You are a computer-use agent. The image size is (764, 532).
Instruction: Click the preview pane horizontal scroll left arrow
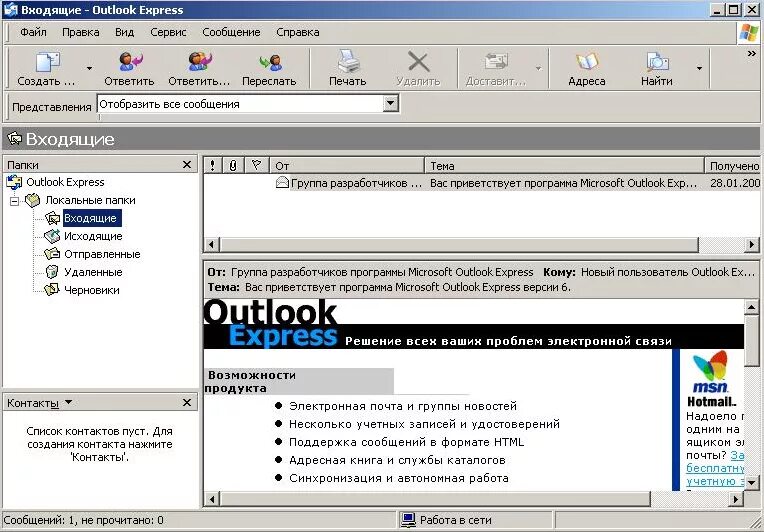211,499
